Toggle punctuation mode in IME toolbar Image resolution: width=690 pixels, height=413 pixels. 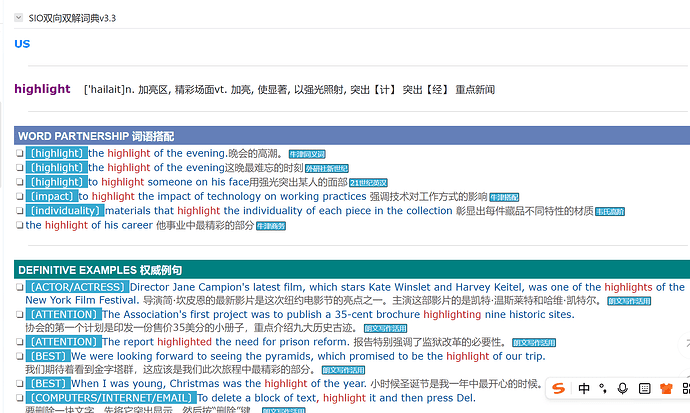(603, 389)
